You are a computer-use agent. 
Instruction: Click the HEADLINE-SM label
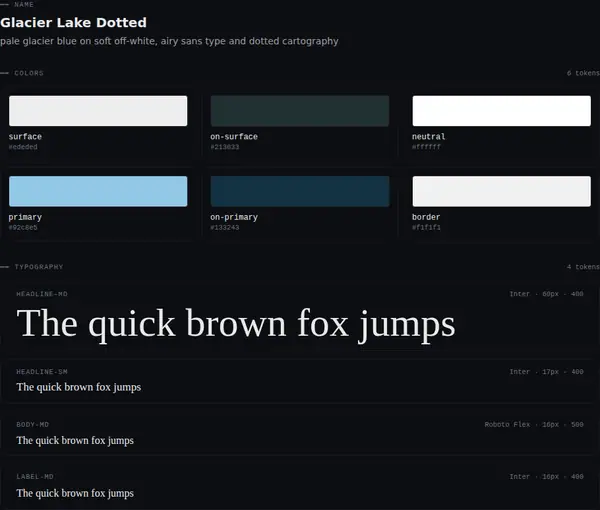click(42, 372)
